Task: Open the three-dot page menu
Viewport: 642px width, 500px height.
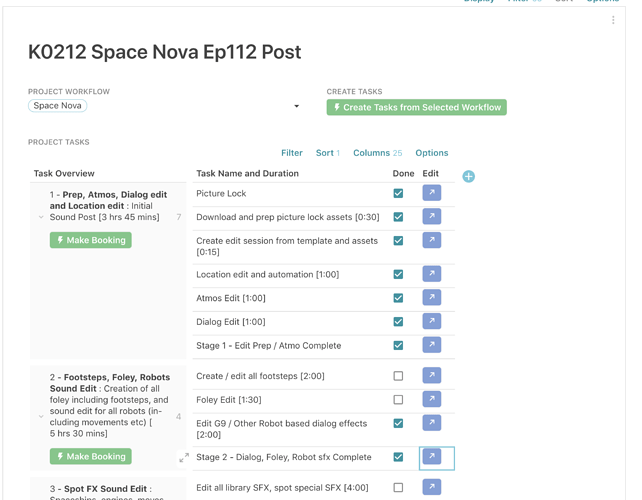Action: coord(613,20)
